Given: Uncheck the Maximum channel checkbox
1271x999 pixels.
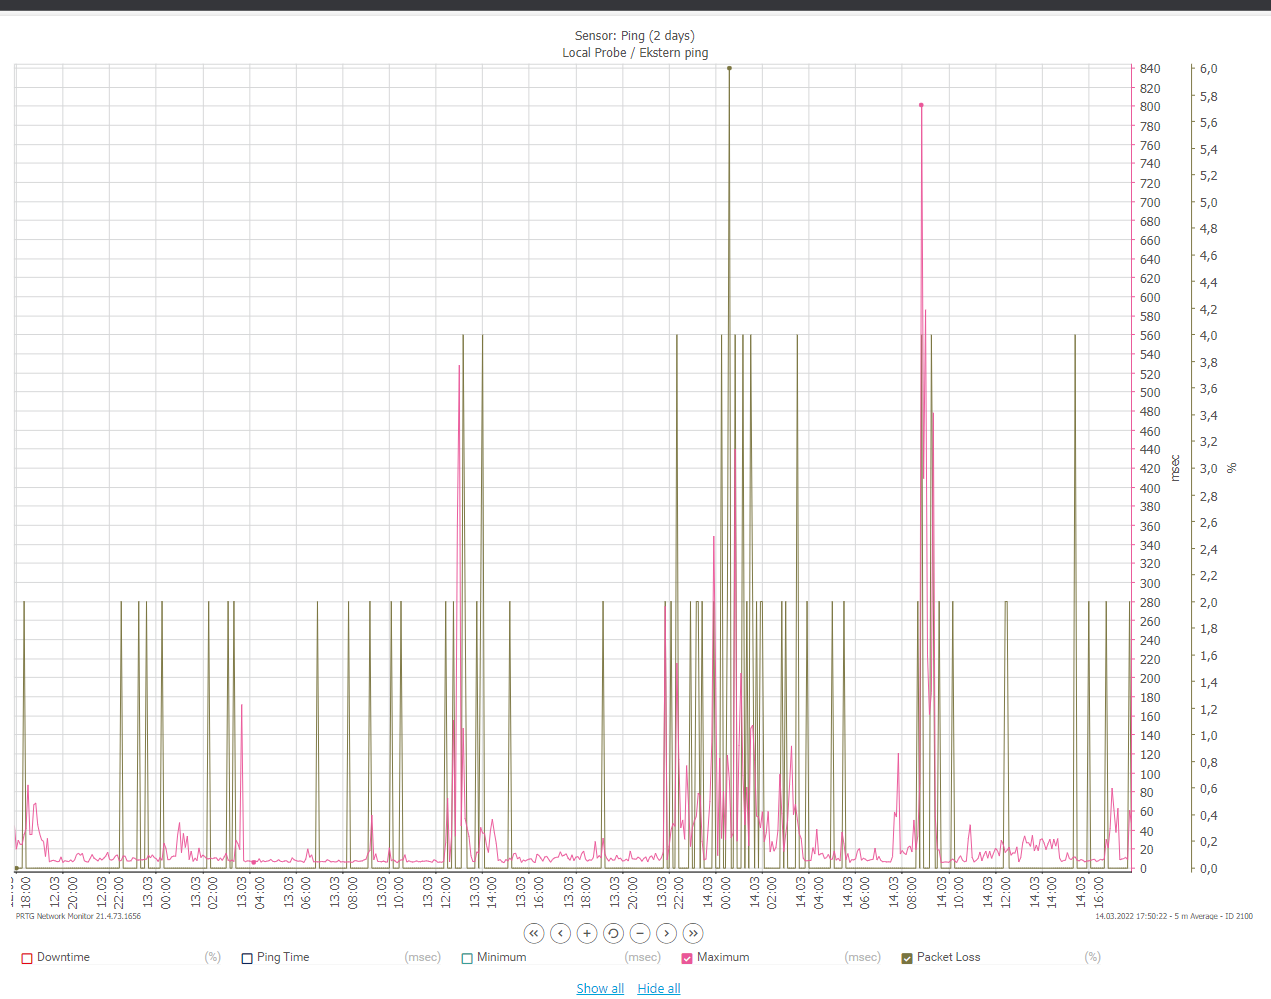Looking at the screenshot, I should click(687, 958).
